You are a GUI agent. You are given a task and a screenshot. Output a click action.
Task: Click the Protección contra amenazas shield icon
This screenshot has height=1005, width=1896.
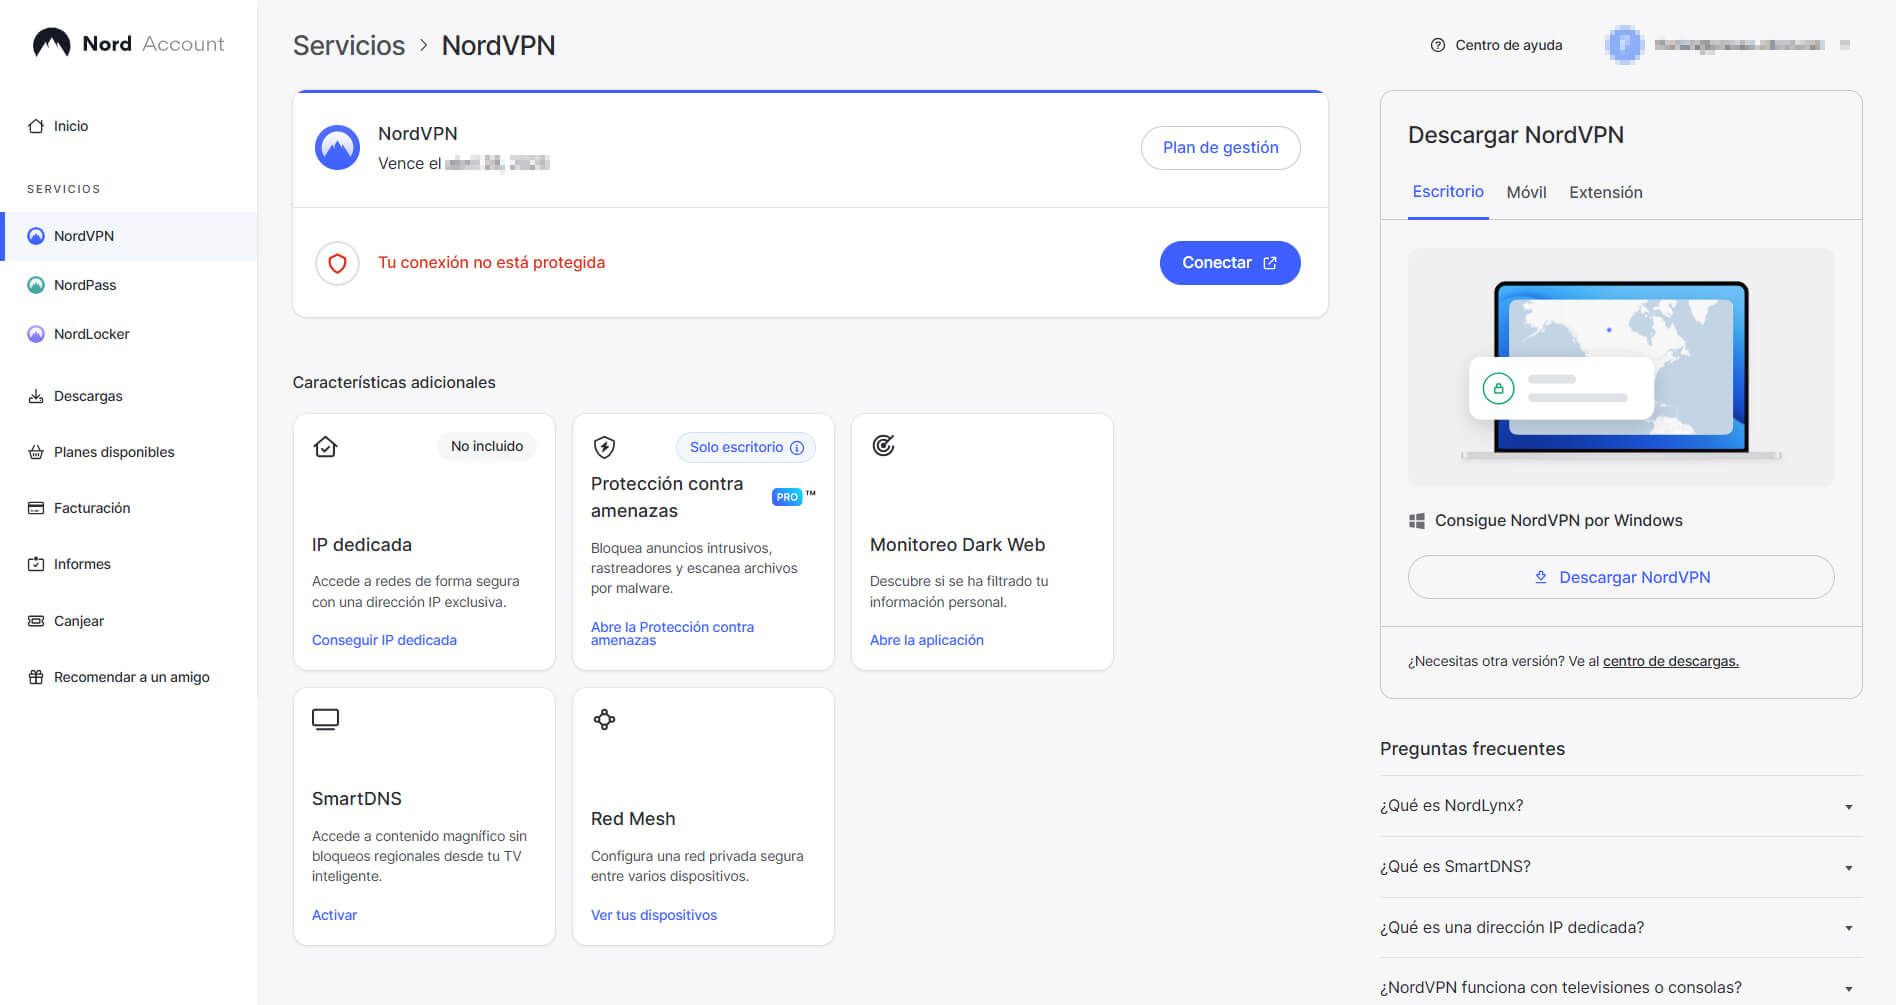(x=604, y=446)
